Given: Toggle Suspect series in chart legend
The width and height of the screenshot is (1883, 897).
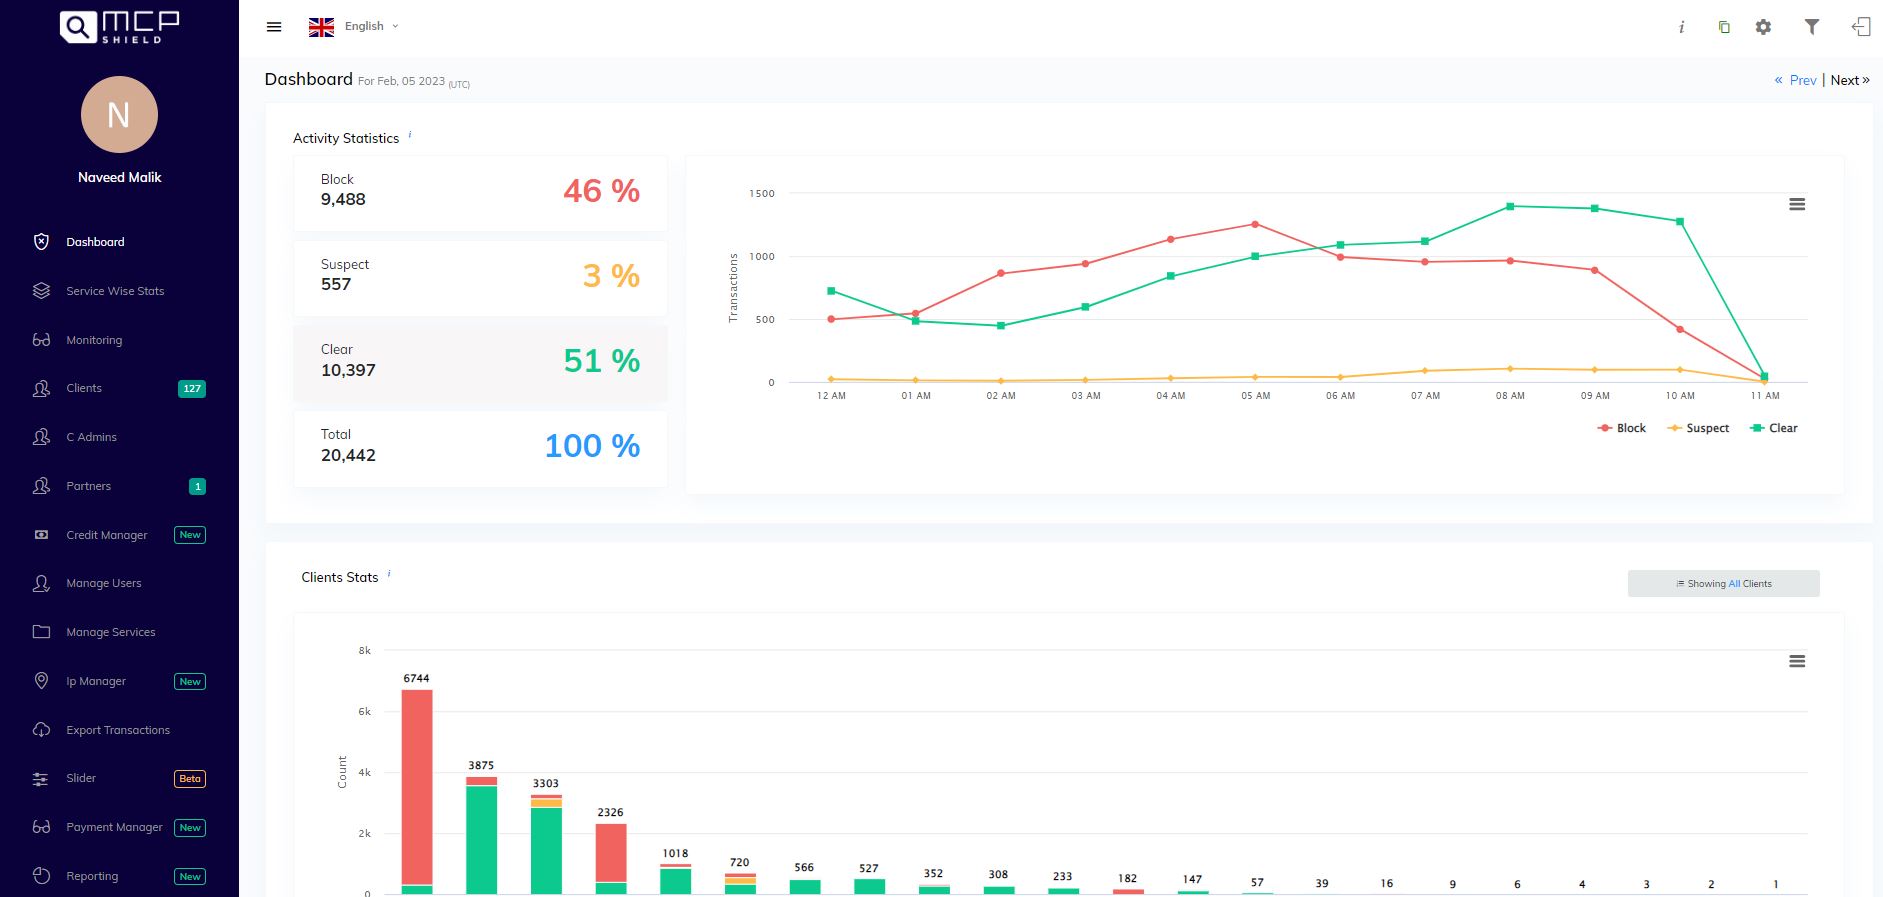Looking at the screenshot, I should [1698, 428].
